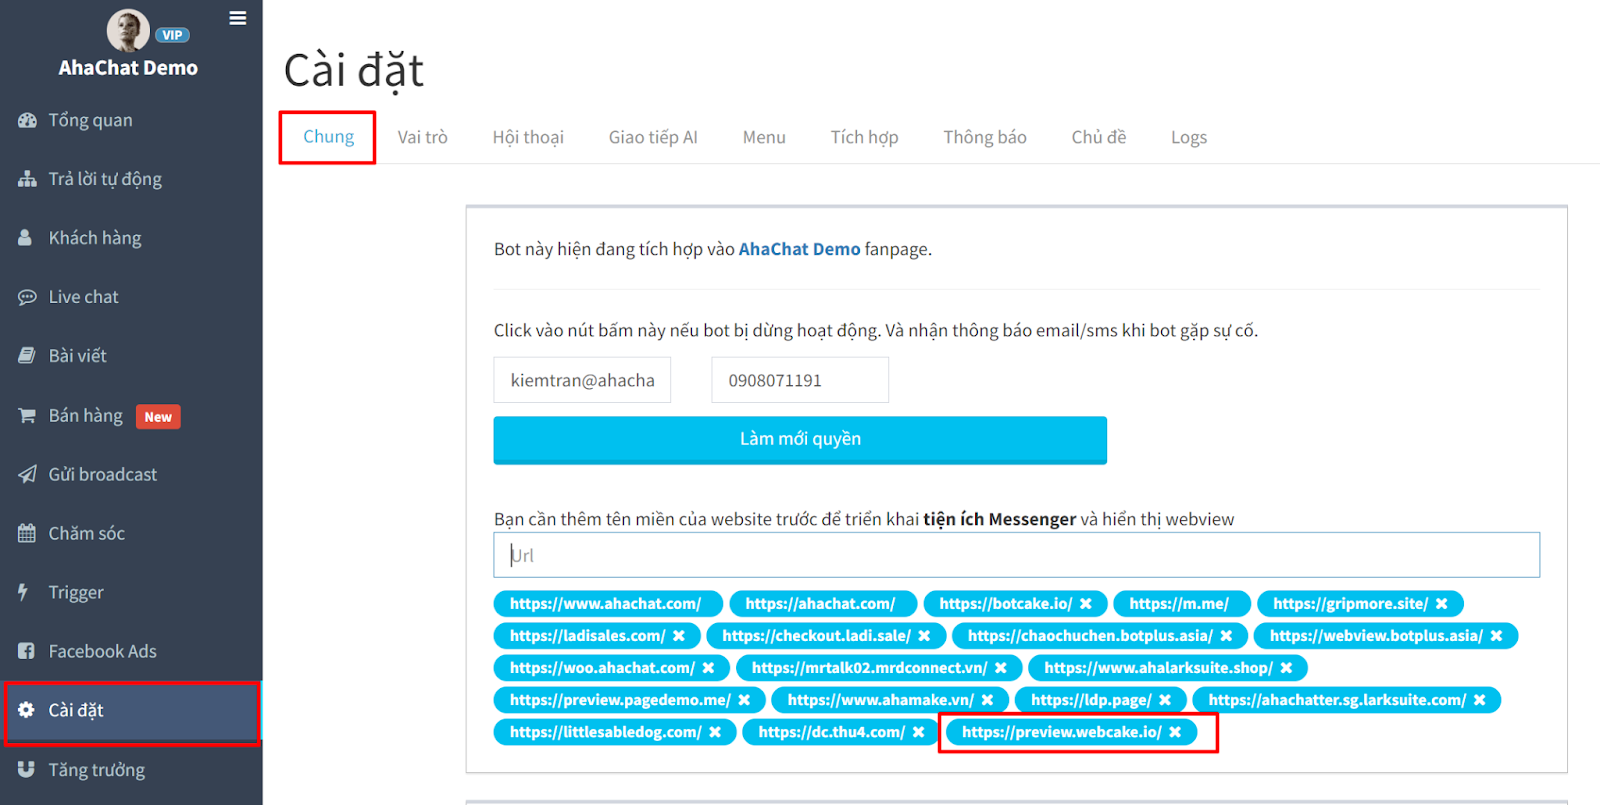The height and width of the screenshot is (805, 1600).
Task: Switch to the Vai trò tab
Action: (422, 137)
